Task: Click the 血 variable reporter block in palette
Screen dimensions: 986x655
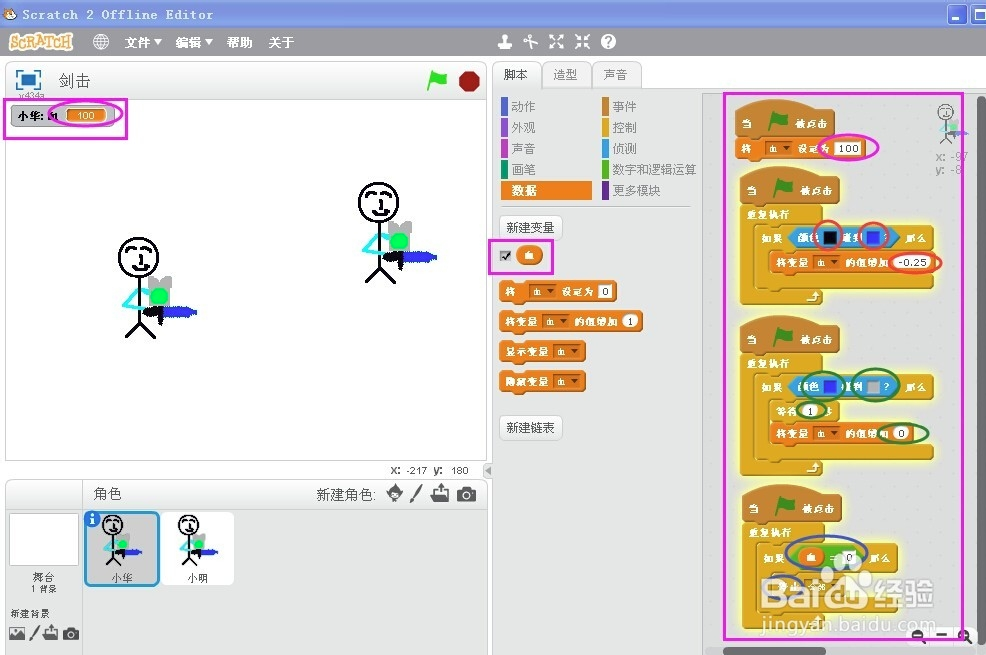Action: click(529, 255)
